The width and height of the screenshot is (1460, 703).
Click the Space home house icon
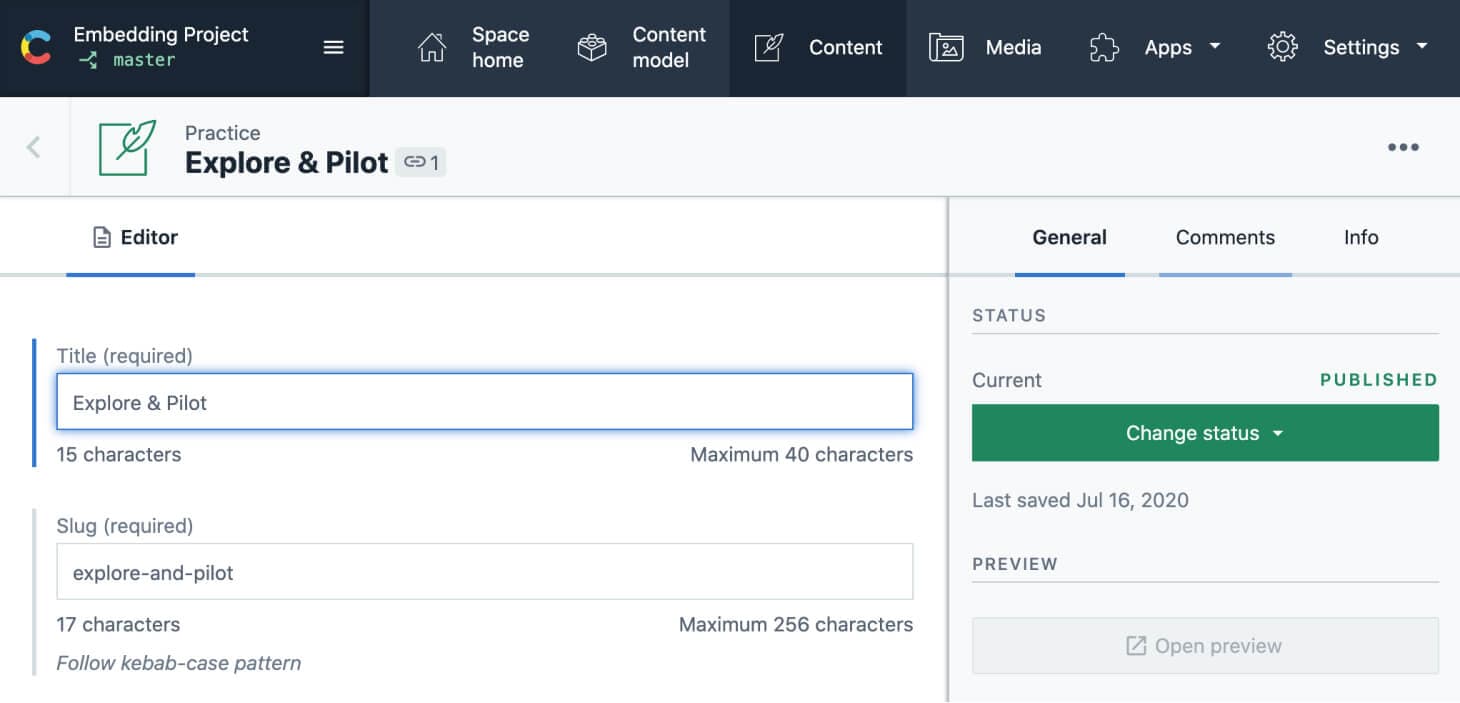[432, 47]
